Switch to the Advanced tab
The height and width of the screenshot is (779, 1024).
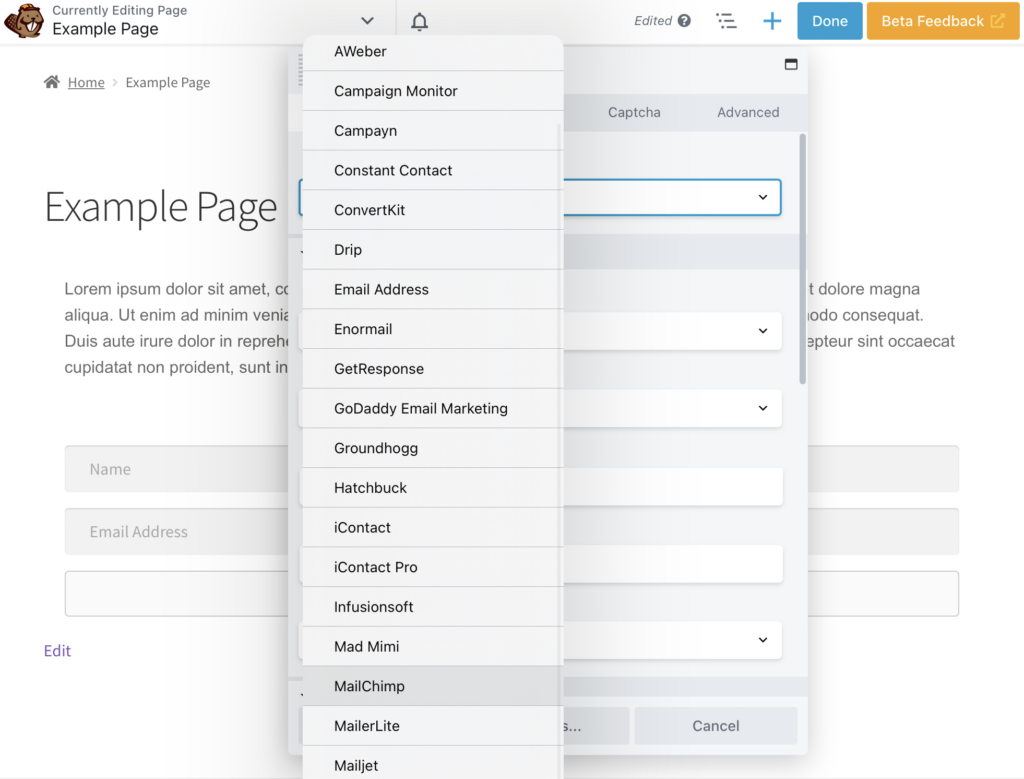[747, 112]
